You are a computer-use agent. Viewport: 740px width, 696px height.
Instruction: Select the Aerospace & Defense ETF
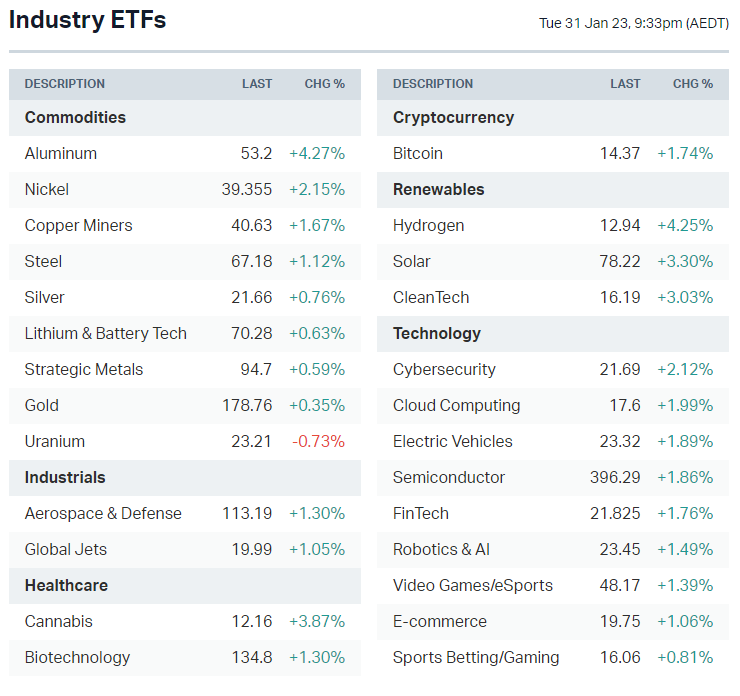(103, 513)
